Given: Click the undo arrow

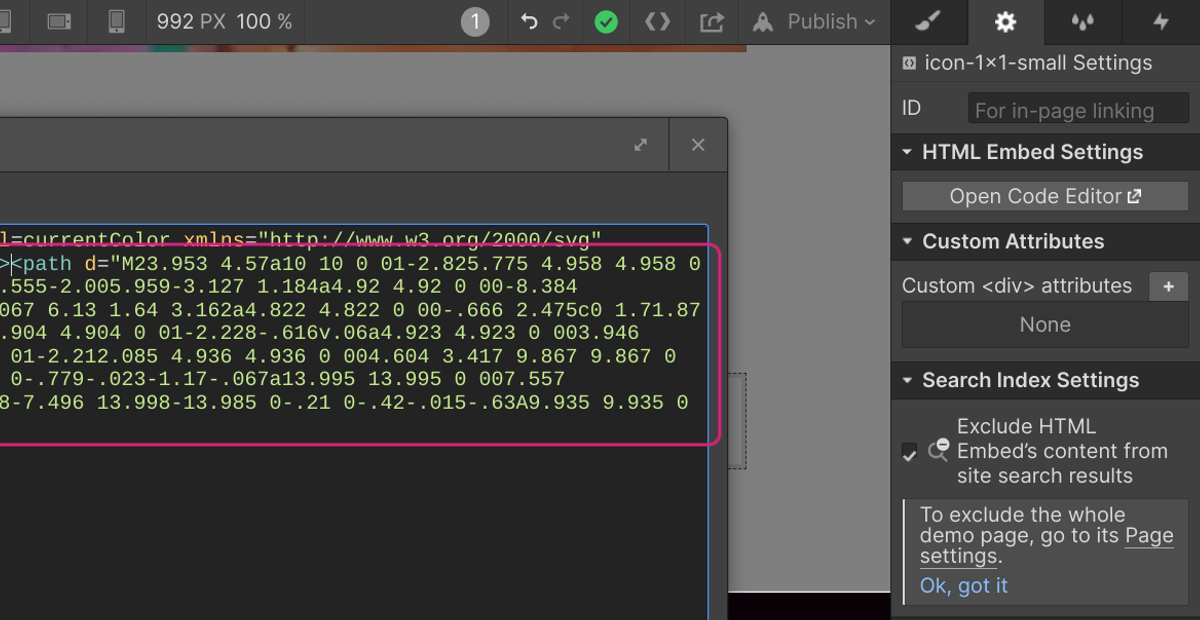Looking at the screenshot, I should tap(529, 21).
